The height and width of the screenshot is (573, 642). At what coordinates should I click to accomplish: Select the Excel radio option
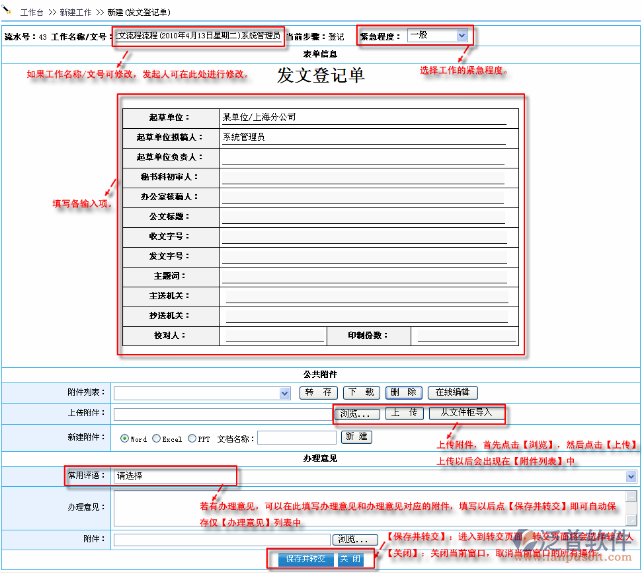coord(156,438)
